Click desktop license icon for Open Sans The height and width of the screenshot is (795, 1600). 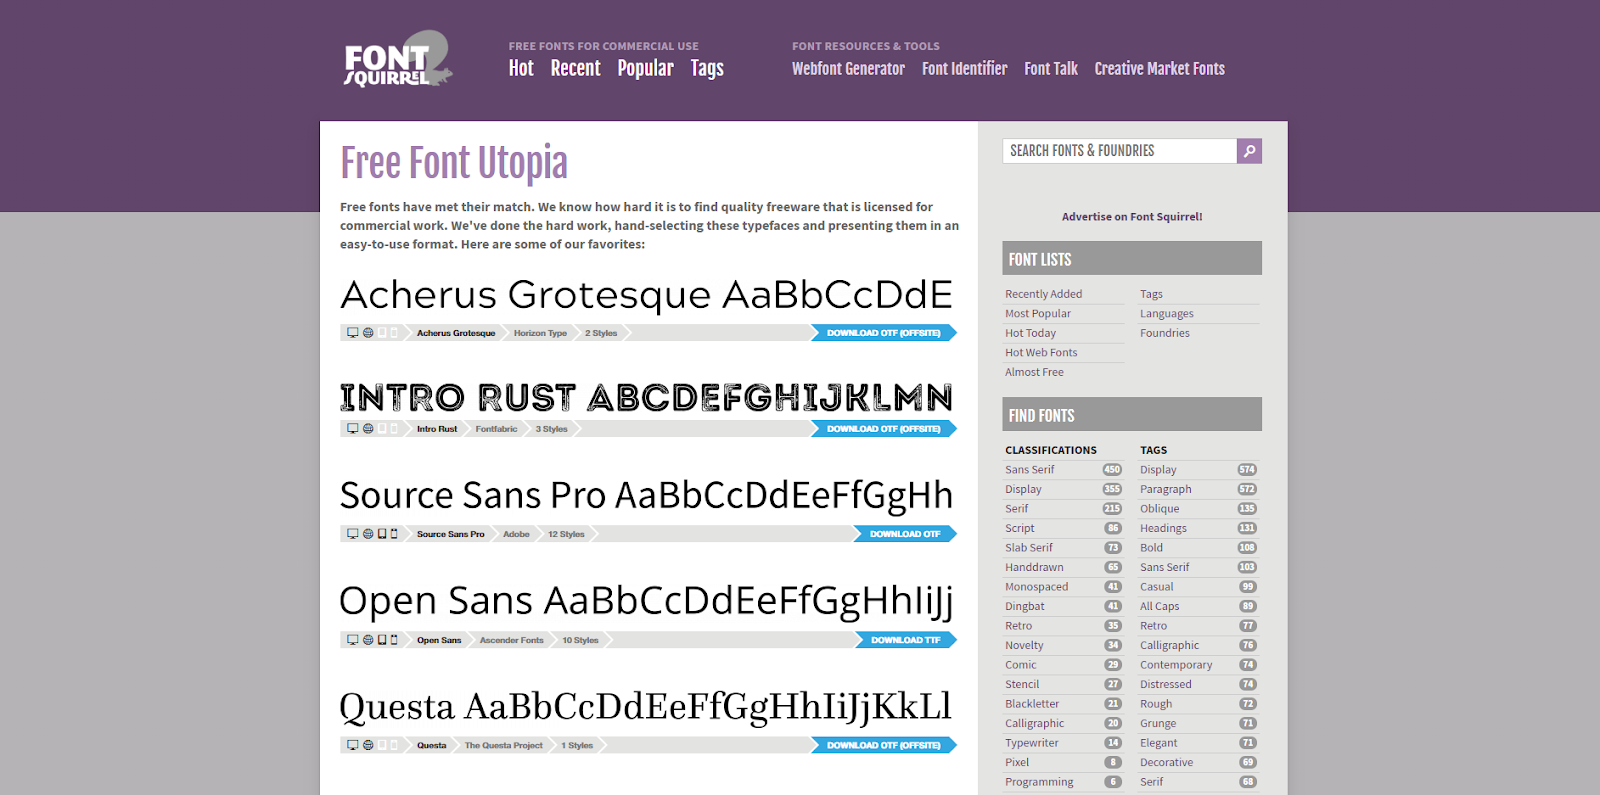(352, 640)
